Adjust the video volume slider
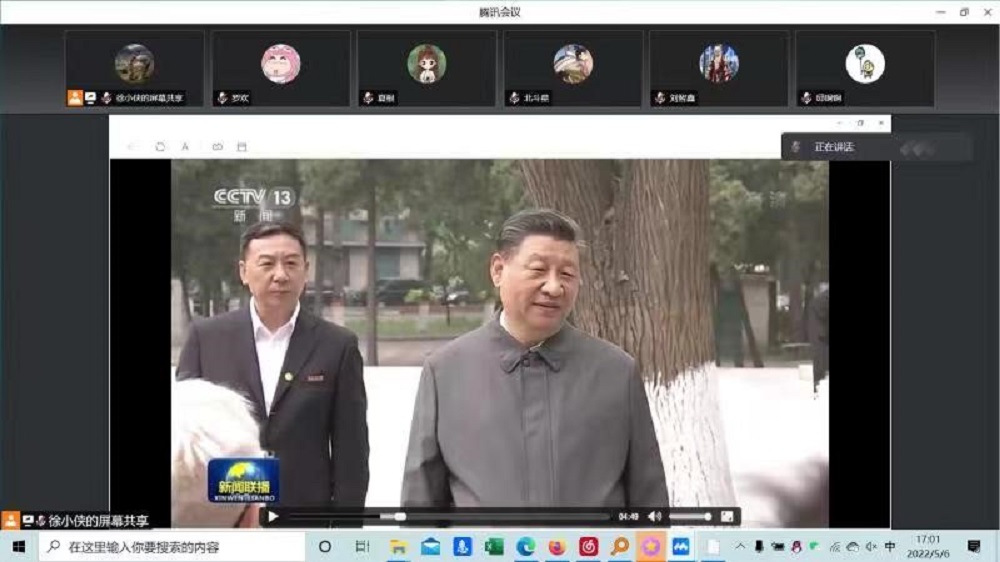This screenshot has width=1000, height=562. 690,517
